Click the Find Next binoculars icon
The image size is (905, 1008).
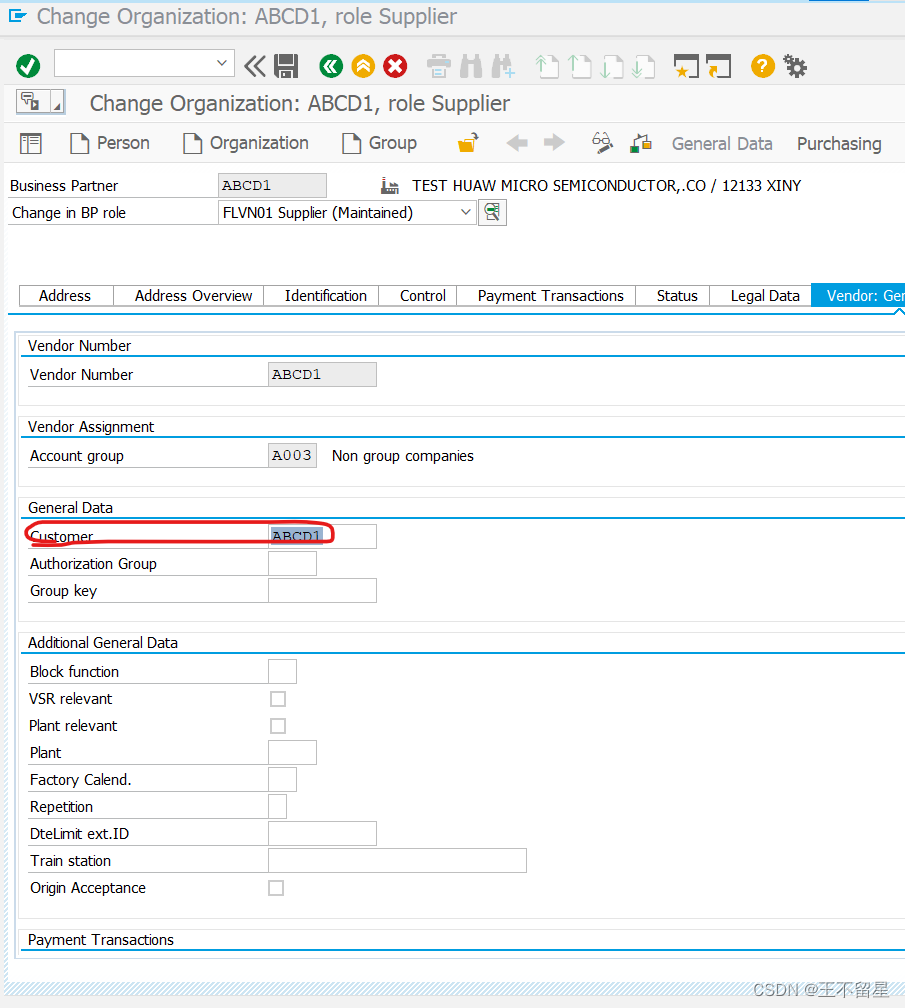click(x=503, y=66)
